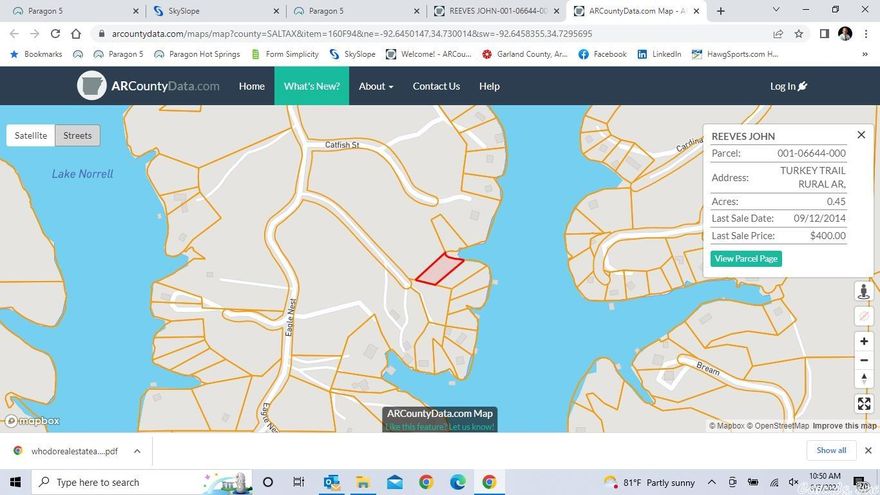The height and width of the screenshot is (495, 880).
Task: Show more bookmarks with the chevron
Action: point(865,54)
